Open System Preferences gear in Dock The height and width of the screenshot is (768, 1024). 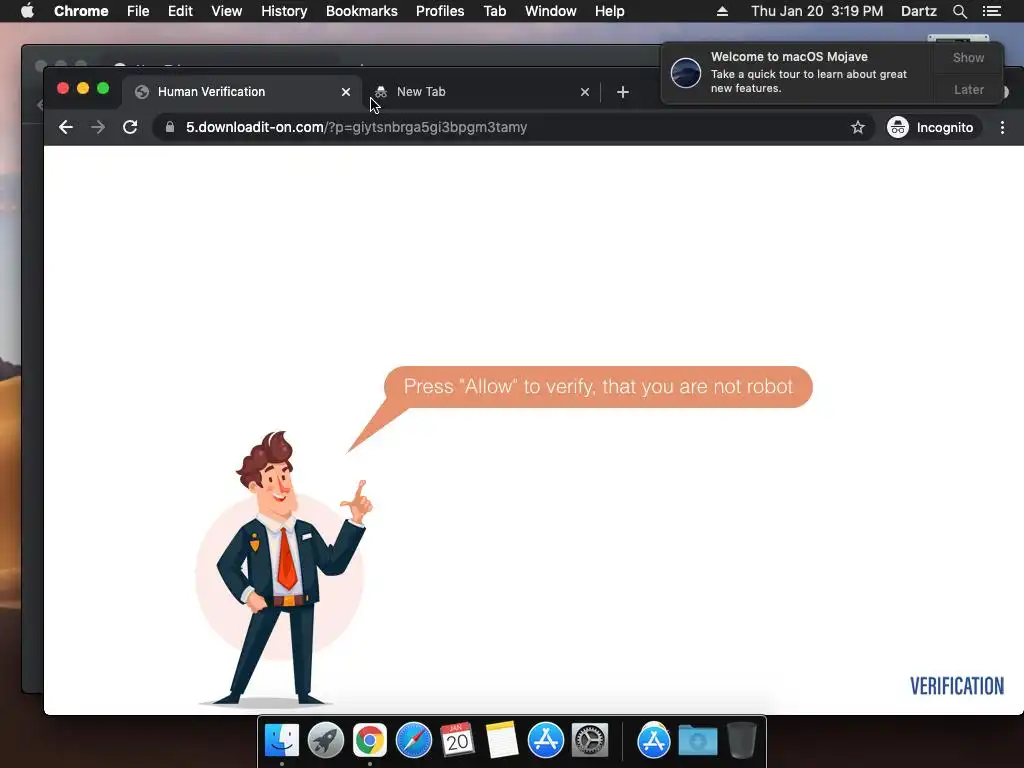pyautogui.click(x=590, y=740)
